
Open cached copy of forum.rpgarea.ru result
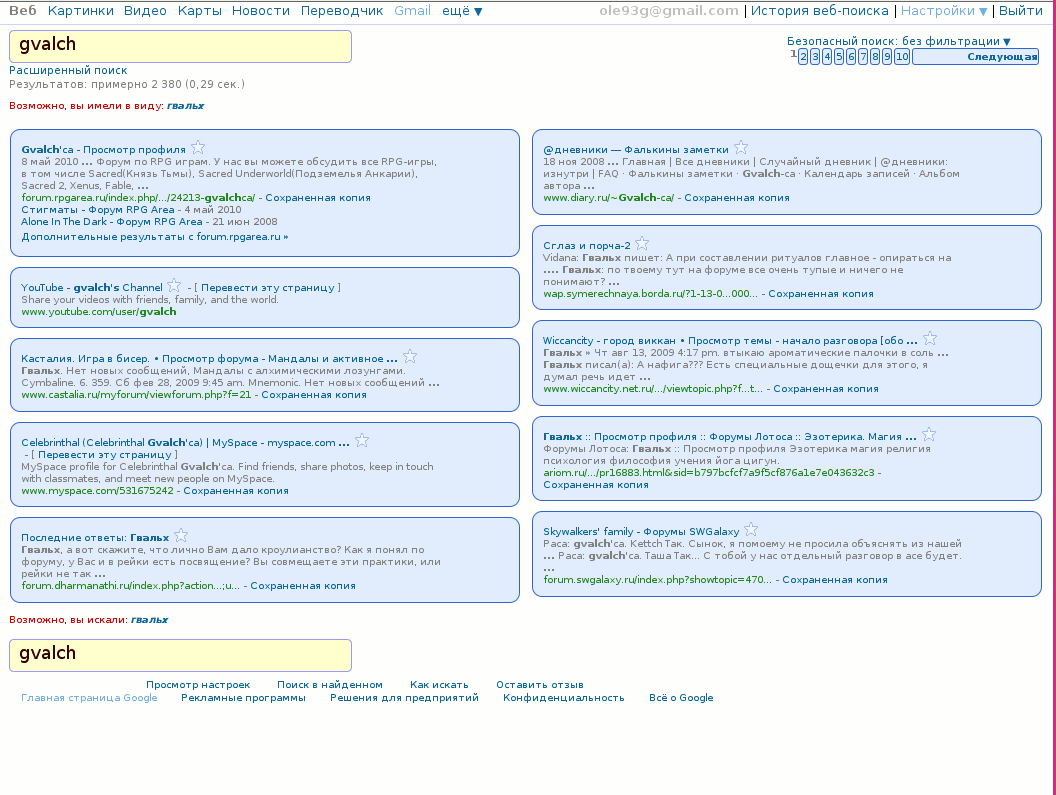click(318, 198)
